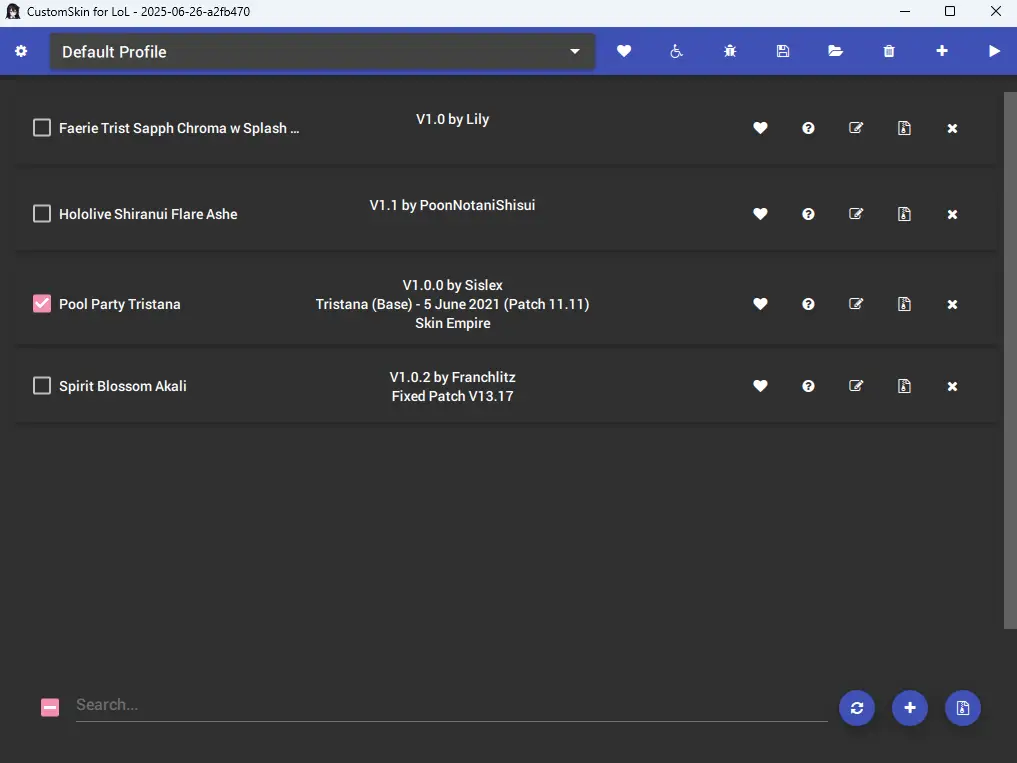The height and width of the screenshot is (763, 1017).
Task: Select the Pool Party Tristana mod name
Action: (120, 304)
